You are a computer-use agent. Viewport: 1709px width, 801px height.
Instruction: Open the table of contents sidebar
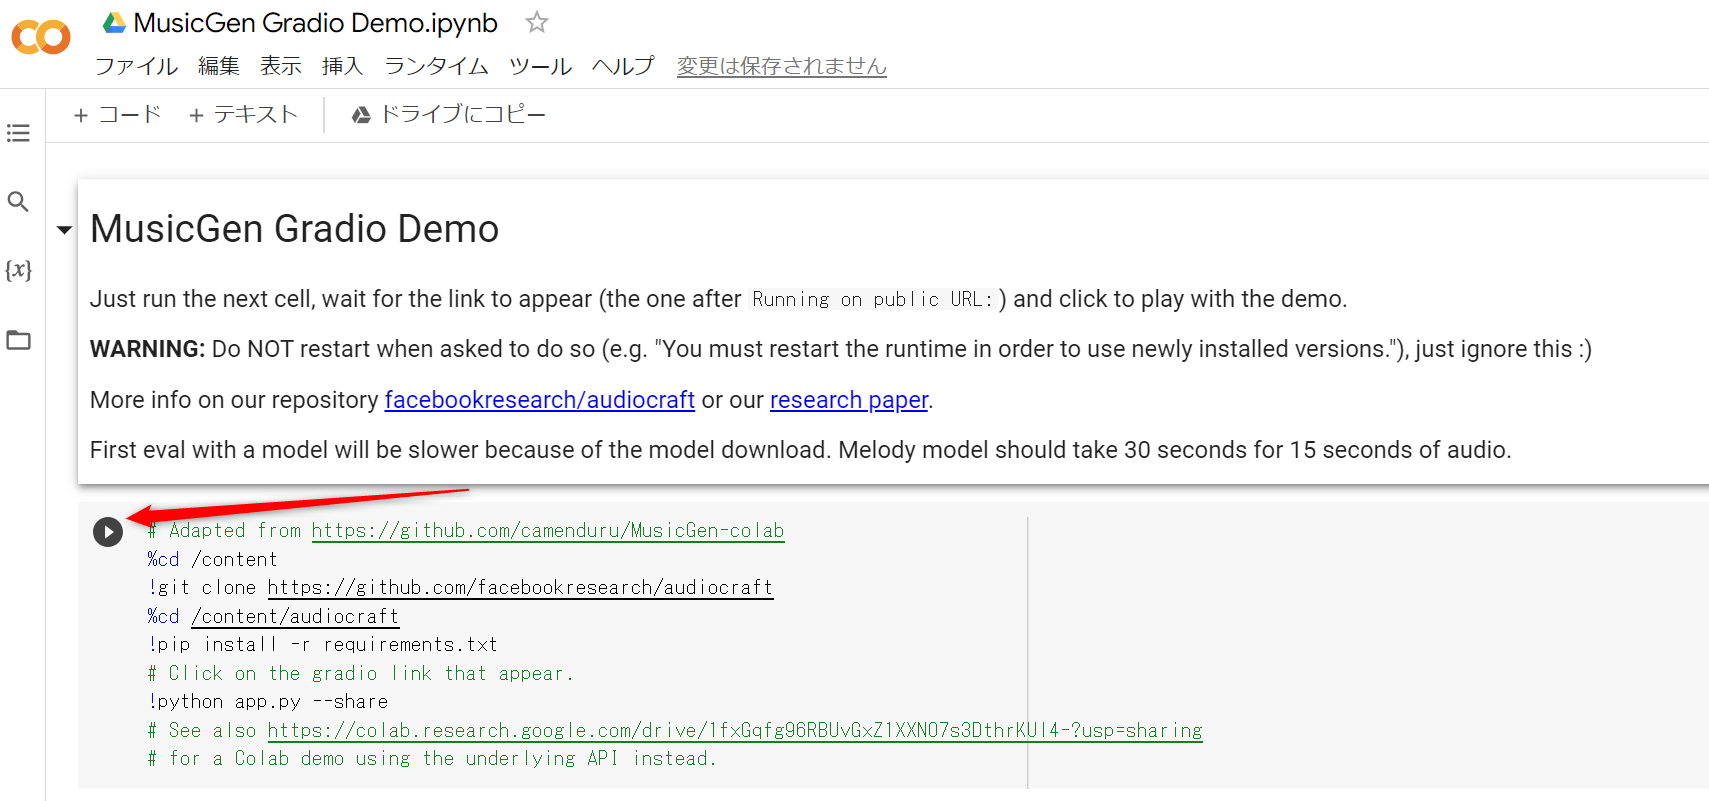coord(18,133)
